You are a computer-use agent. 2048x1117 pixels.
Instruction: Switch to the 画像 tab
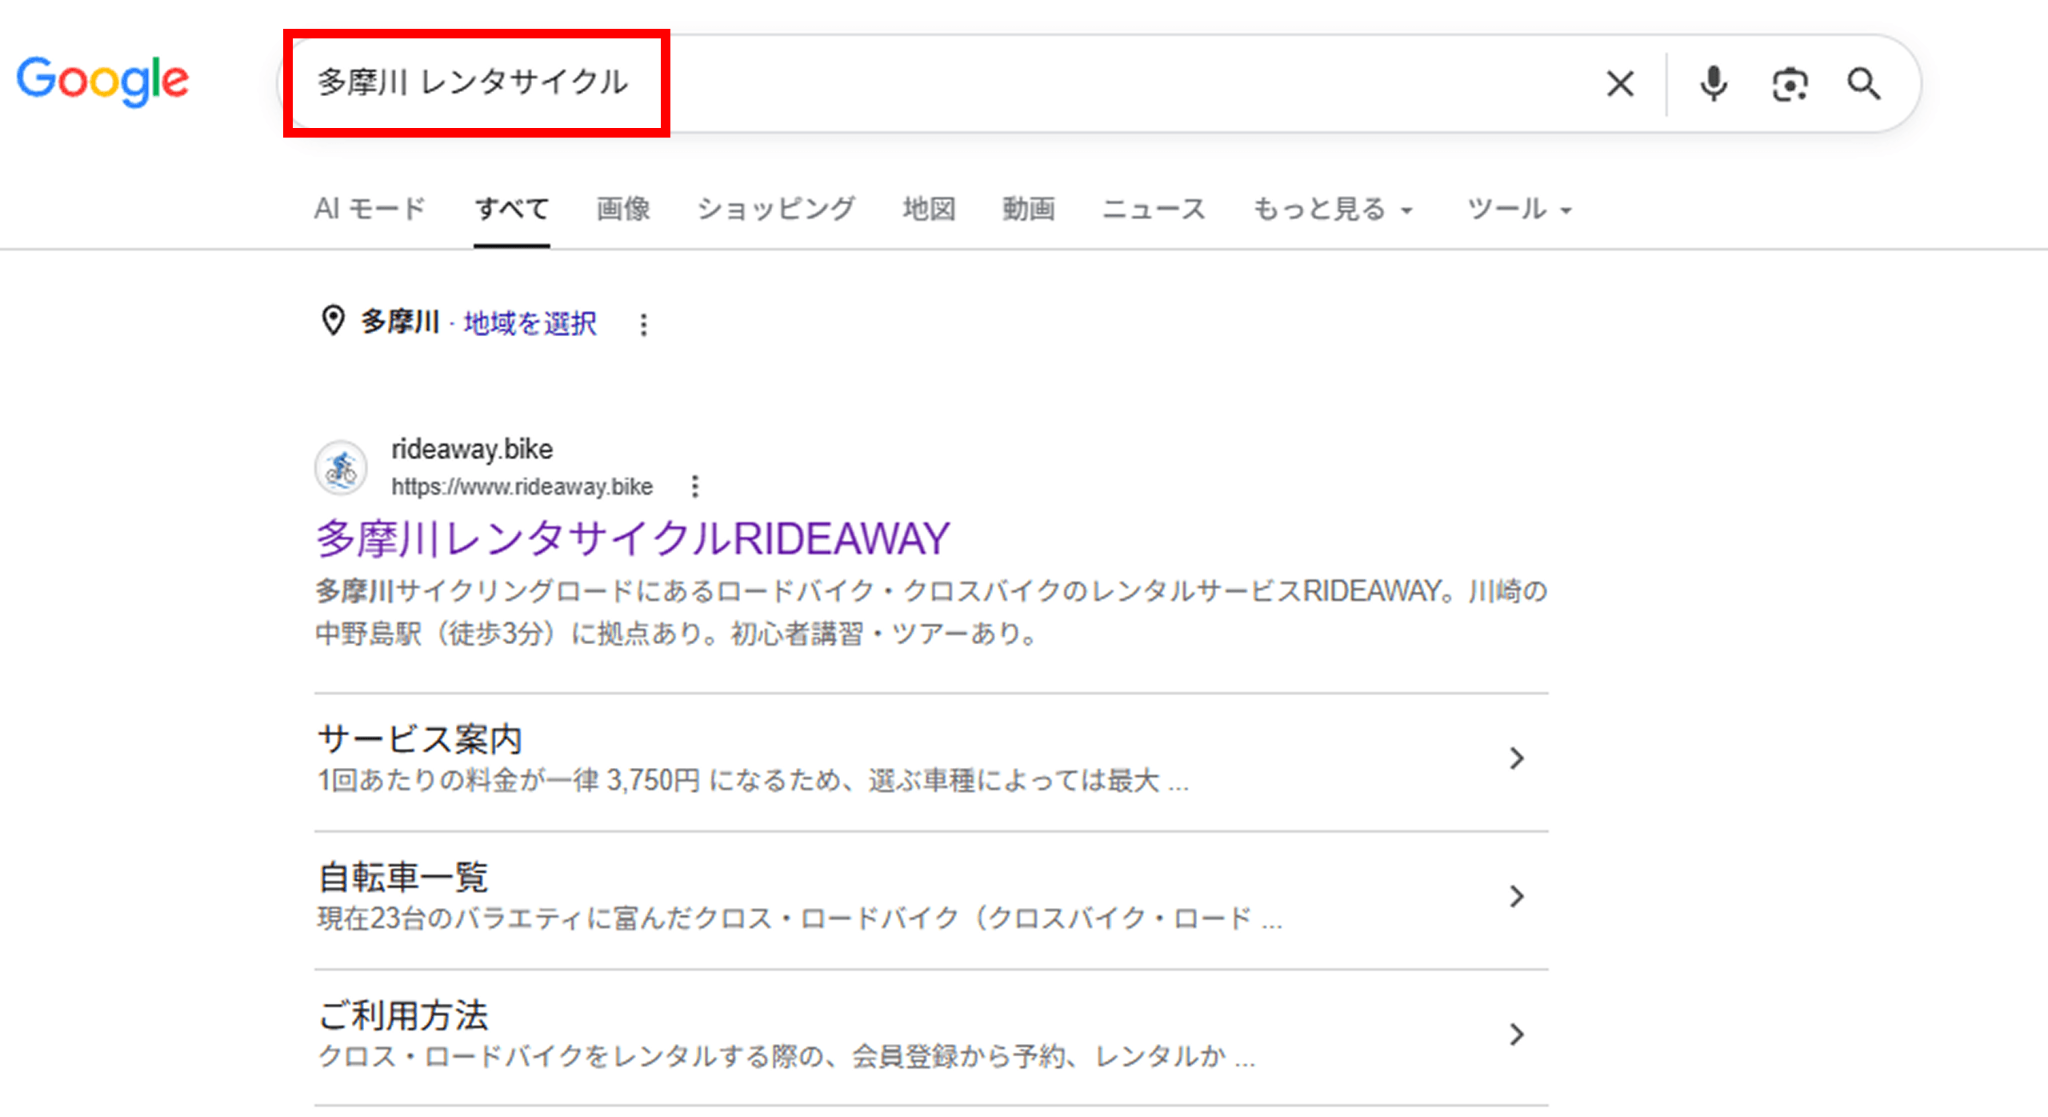[x=623, y=209]
